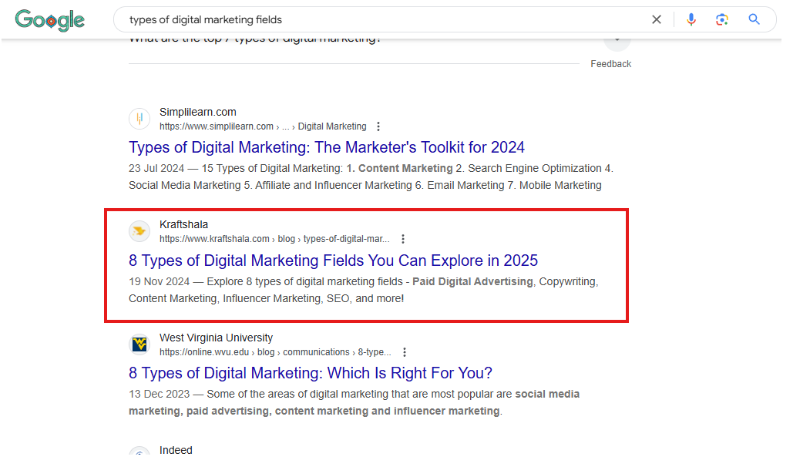Open Google Lens image search
Screen dimensions: 801x458
721,19
